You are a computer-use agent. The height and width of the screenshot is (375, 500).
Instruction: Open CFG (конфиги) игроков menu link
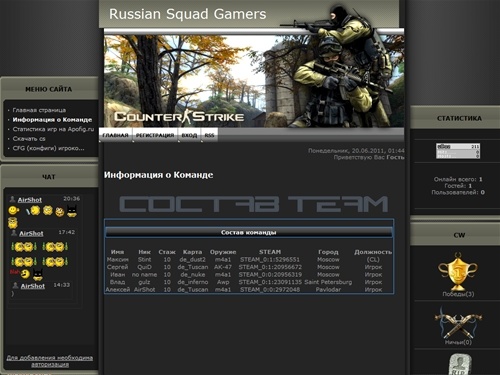pos(49,148)
